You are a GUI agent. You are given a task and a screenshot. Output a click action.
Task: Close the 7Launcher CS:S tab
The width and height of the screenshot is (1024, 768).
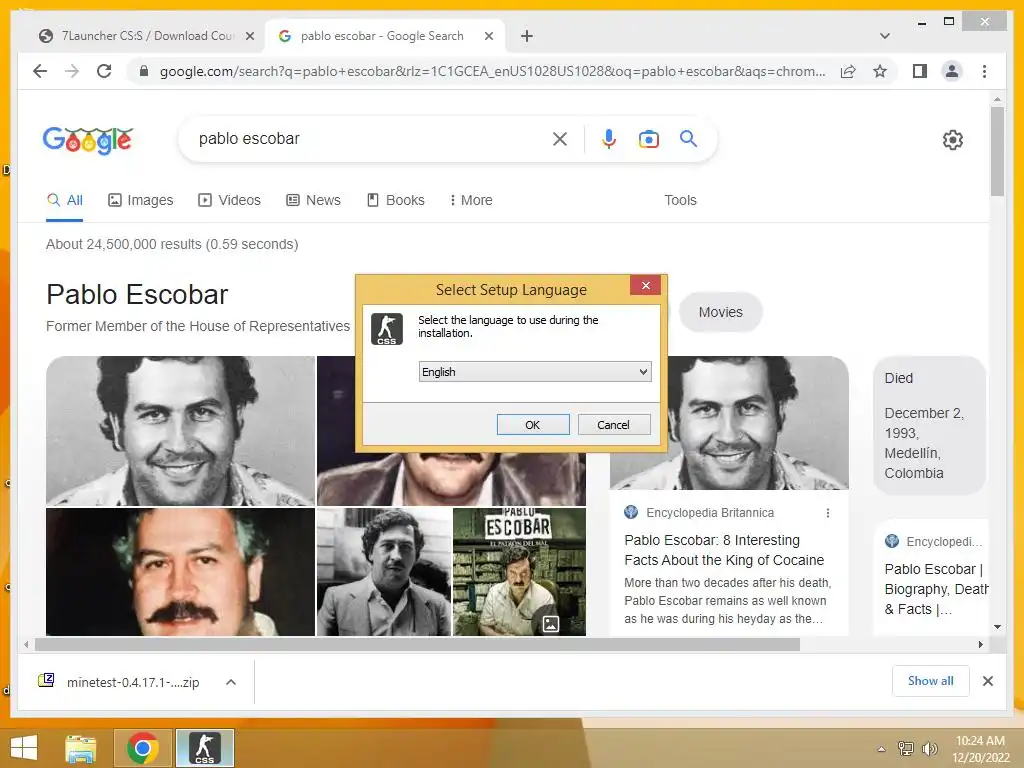(x=249, y=36)
